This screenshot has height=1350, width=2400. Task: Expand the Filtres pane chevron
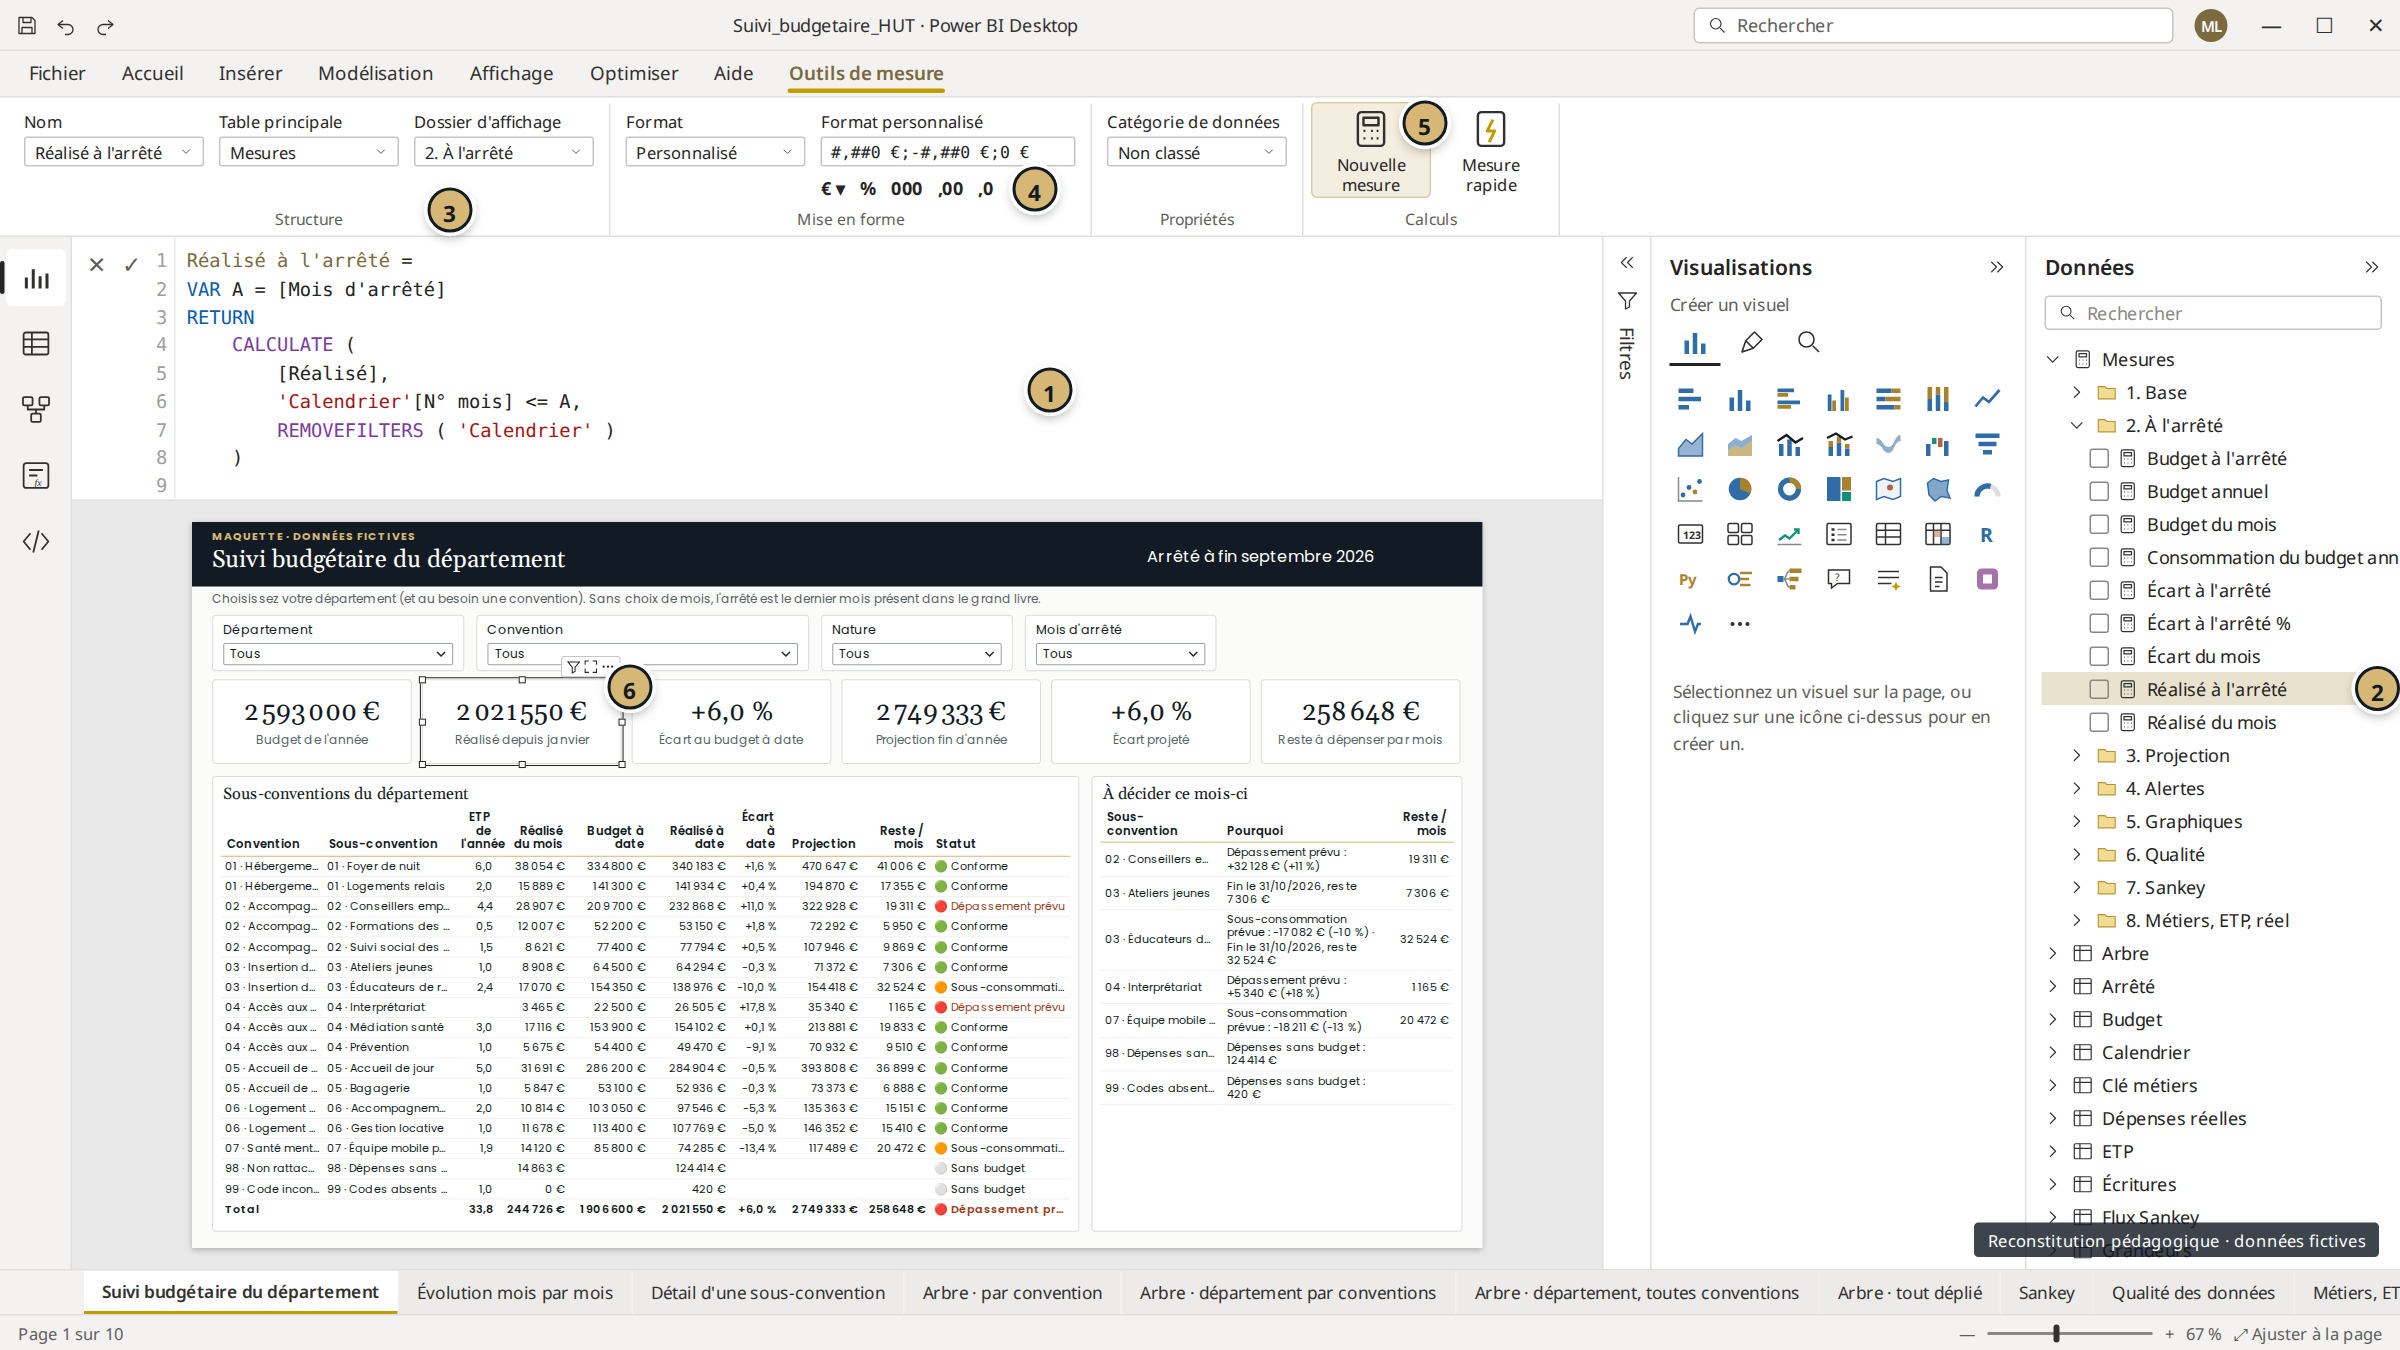[1627, 263]
